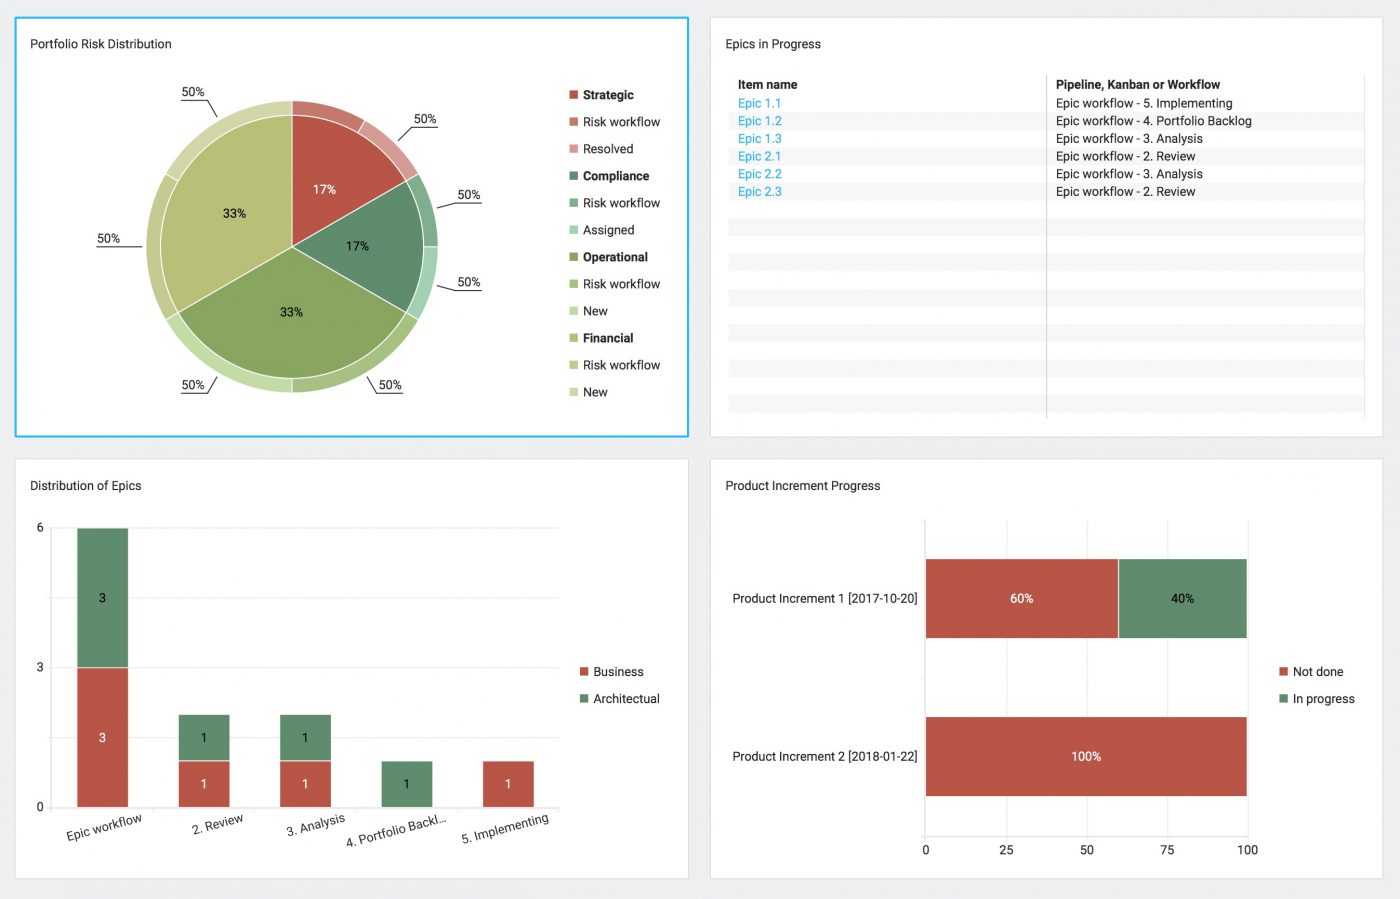Viewport: 1400px width, 899px height.
Task: Select the Epic 2.3 link
Action: pyautogui.click(x=759, y=191)
